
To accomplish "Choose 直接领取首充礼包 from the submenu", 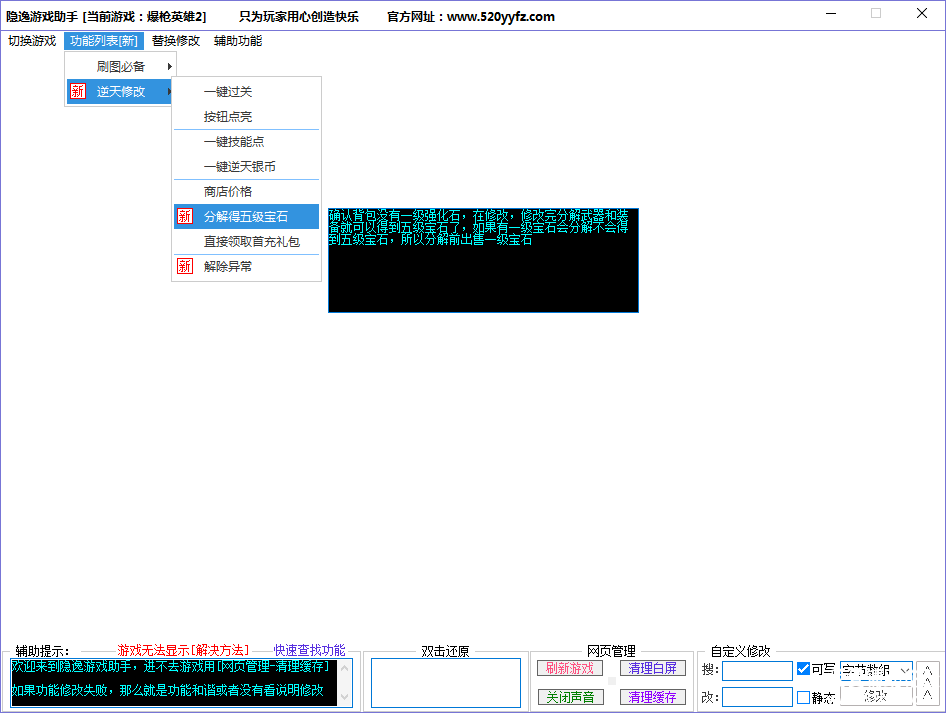I will (251, 241).
